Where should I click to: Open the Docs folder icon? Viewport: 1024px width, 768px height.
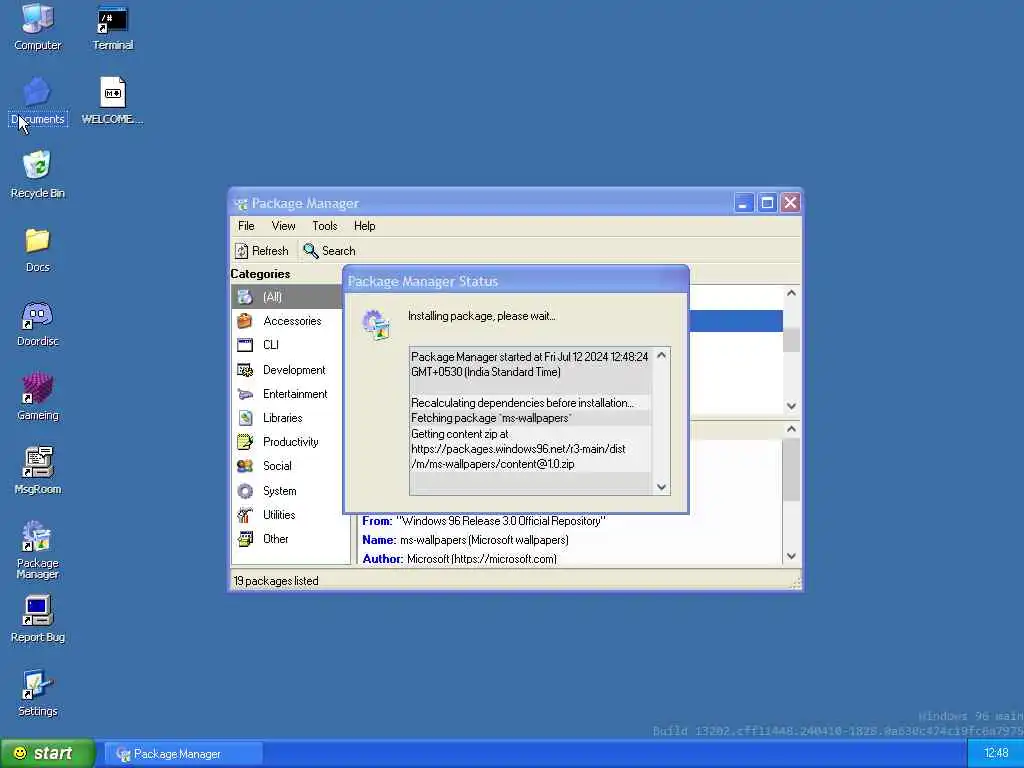pos(37,249)
